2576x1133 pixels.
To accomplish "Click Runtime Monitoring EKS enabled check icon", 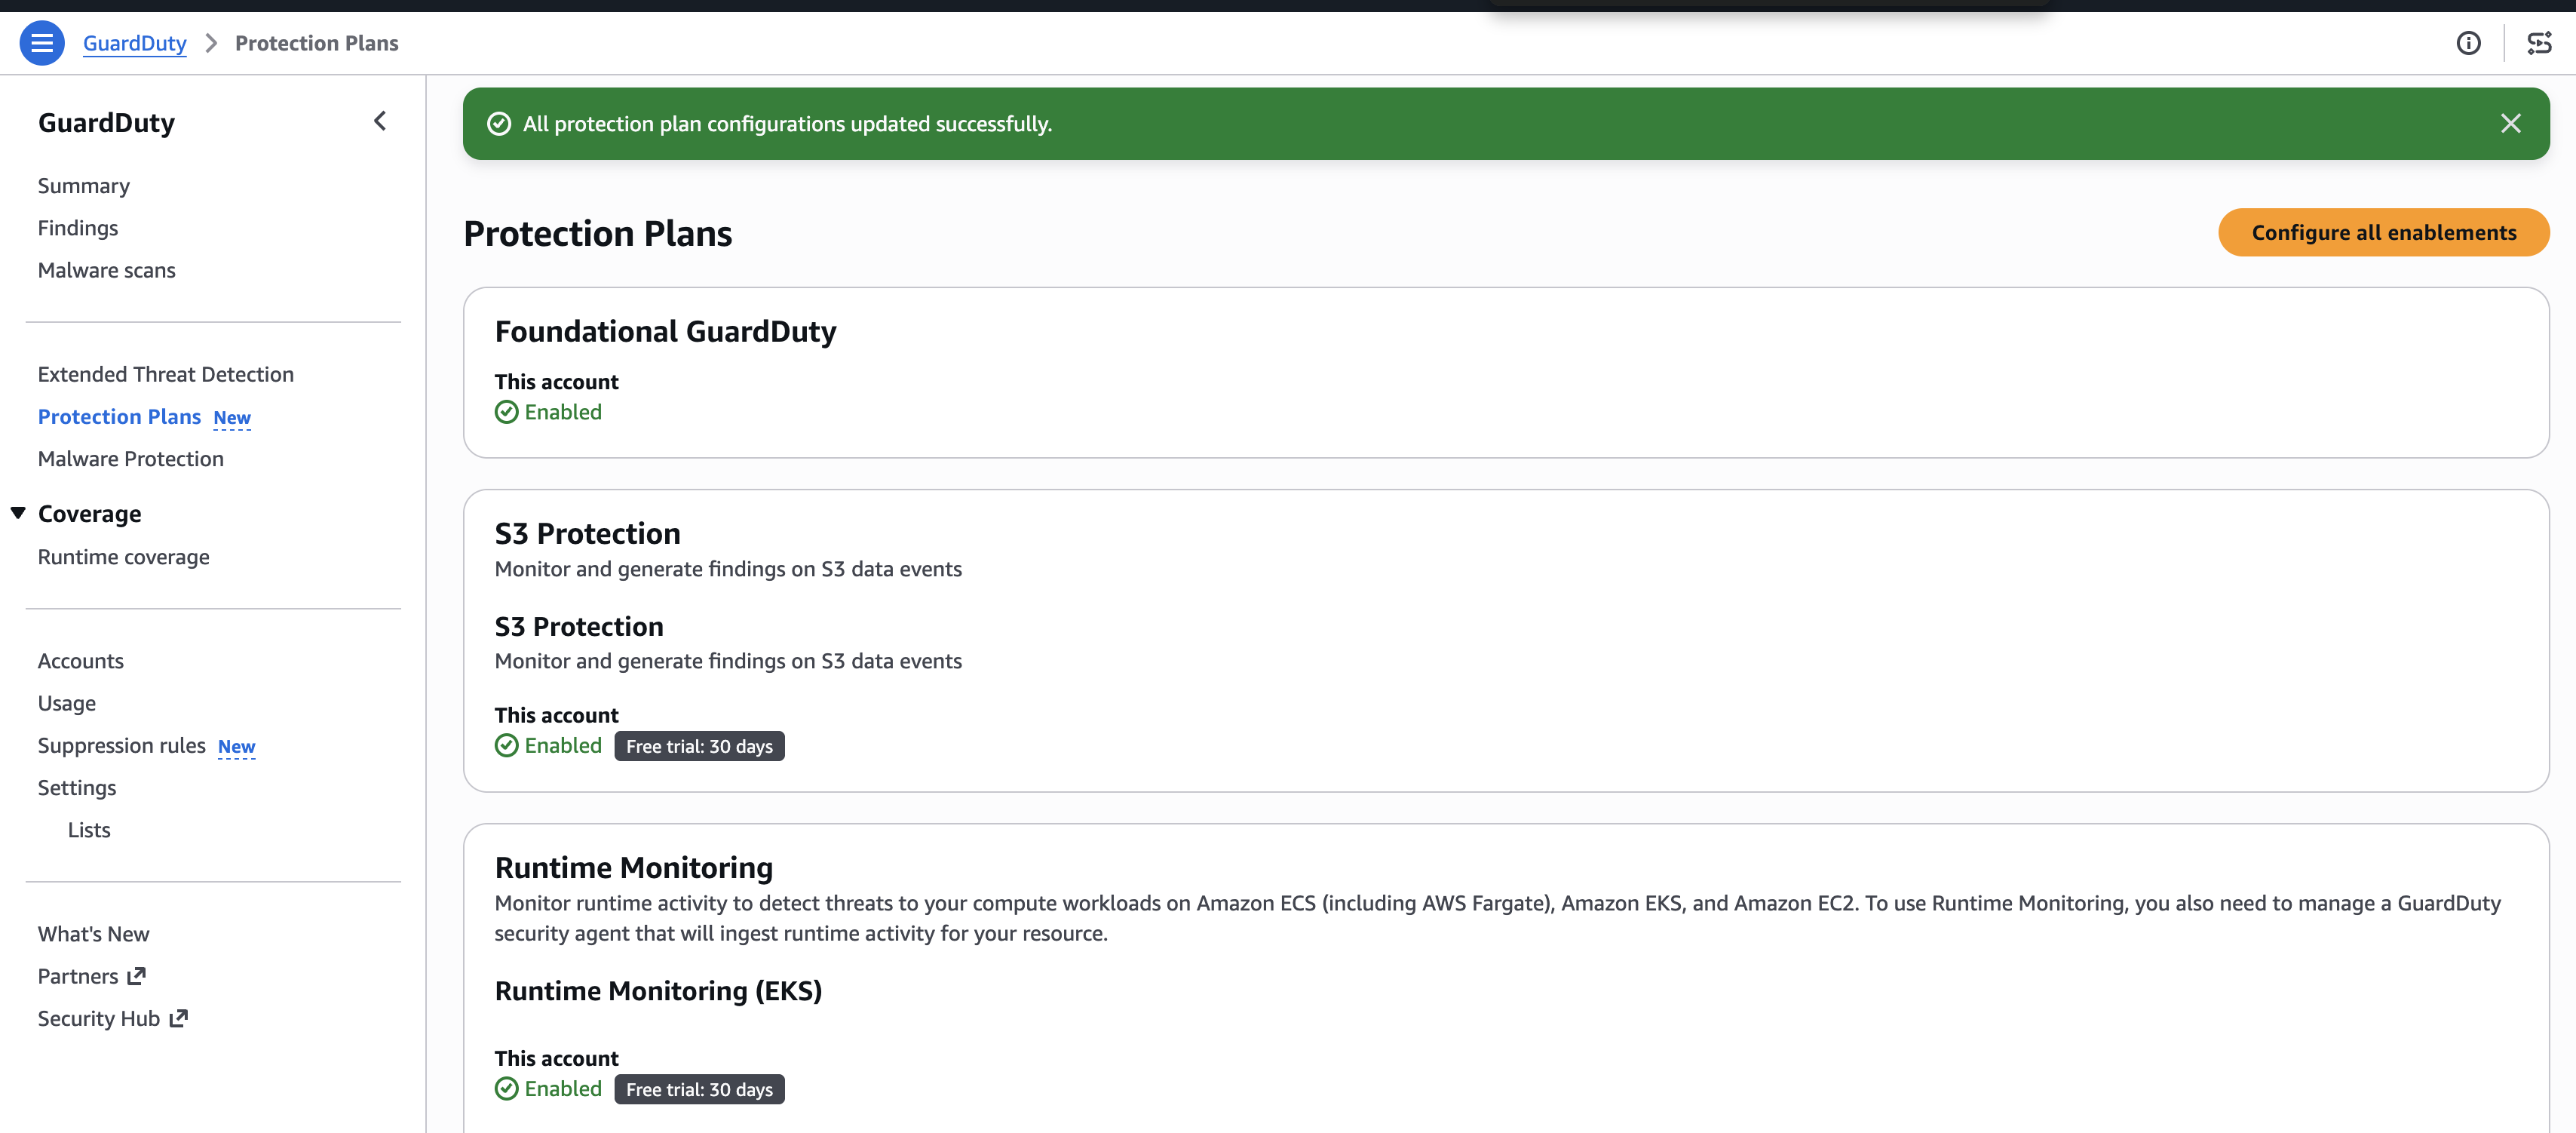I will (x=507, y=1088).
